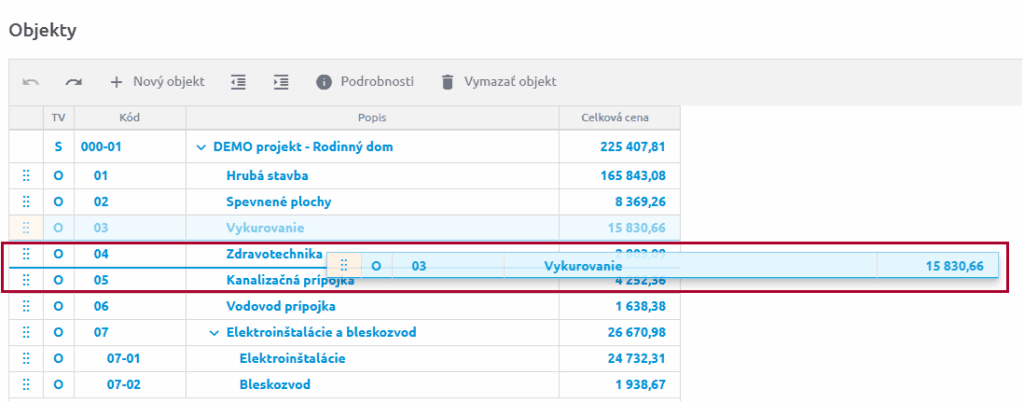1024x403 pixels.
Task: Click the Celková cena column header
Action: click(x=619, y=118)
